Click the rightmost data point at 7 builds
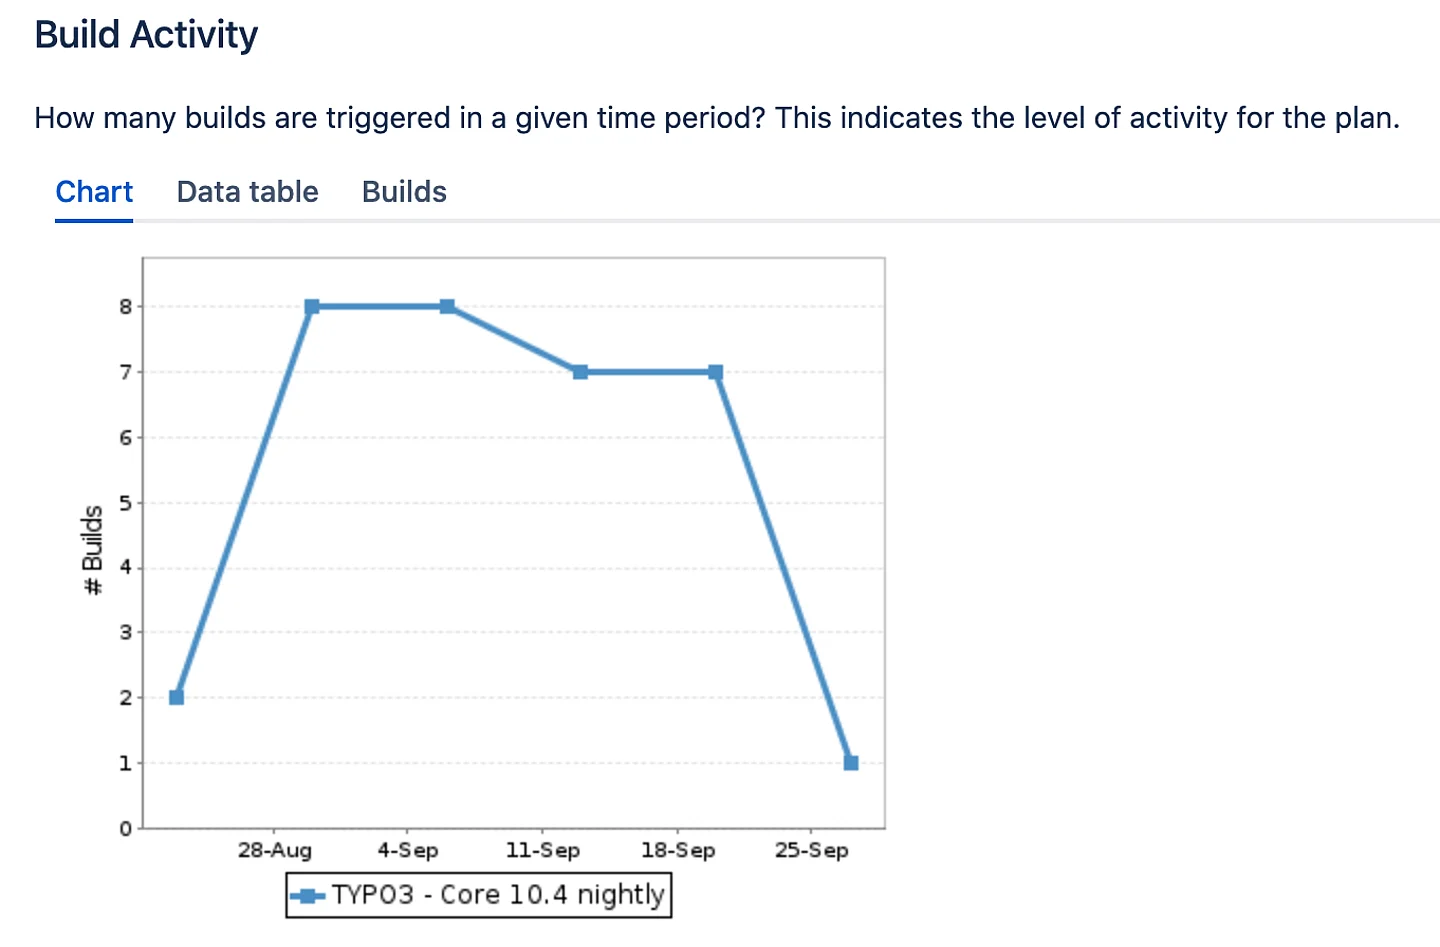The image size is (1440, 947). (715, 372)
